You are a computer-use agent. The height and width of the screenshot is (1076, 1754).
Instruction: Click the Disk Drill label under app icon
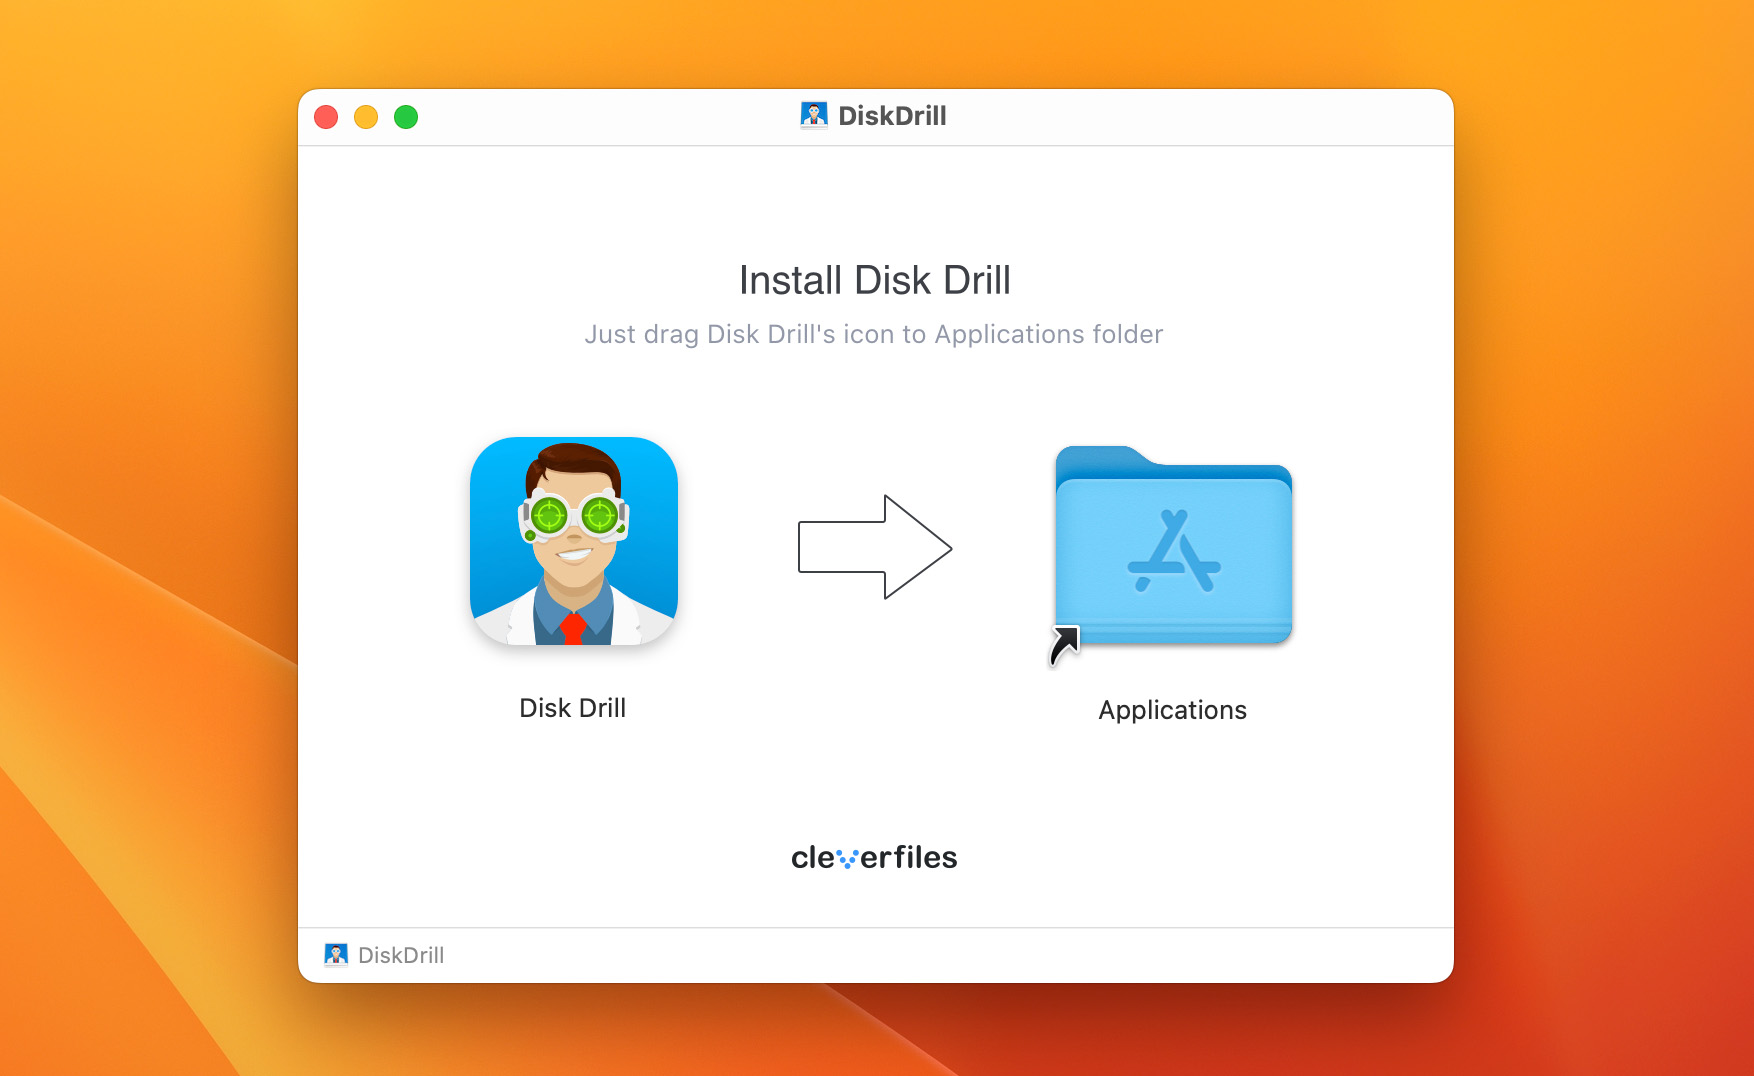(573, 708)
